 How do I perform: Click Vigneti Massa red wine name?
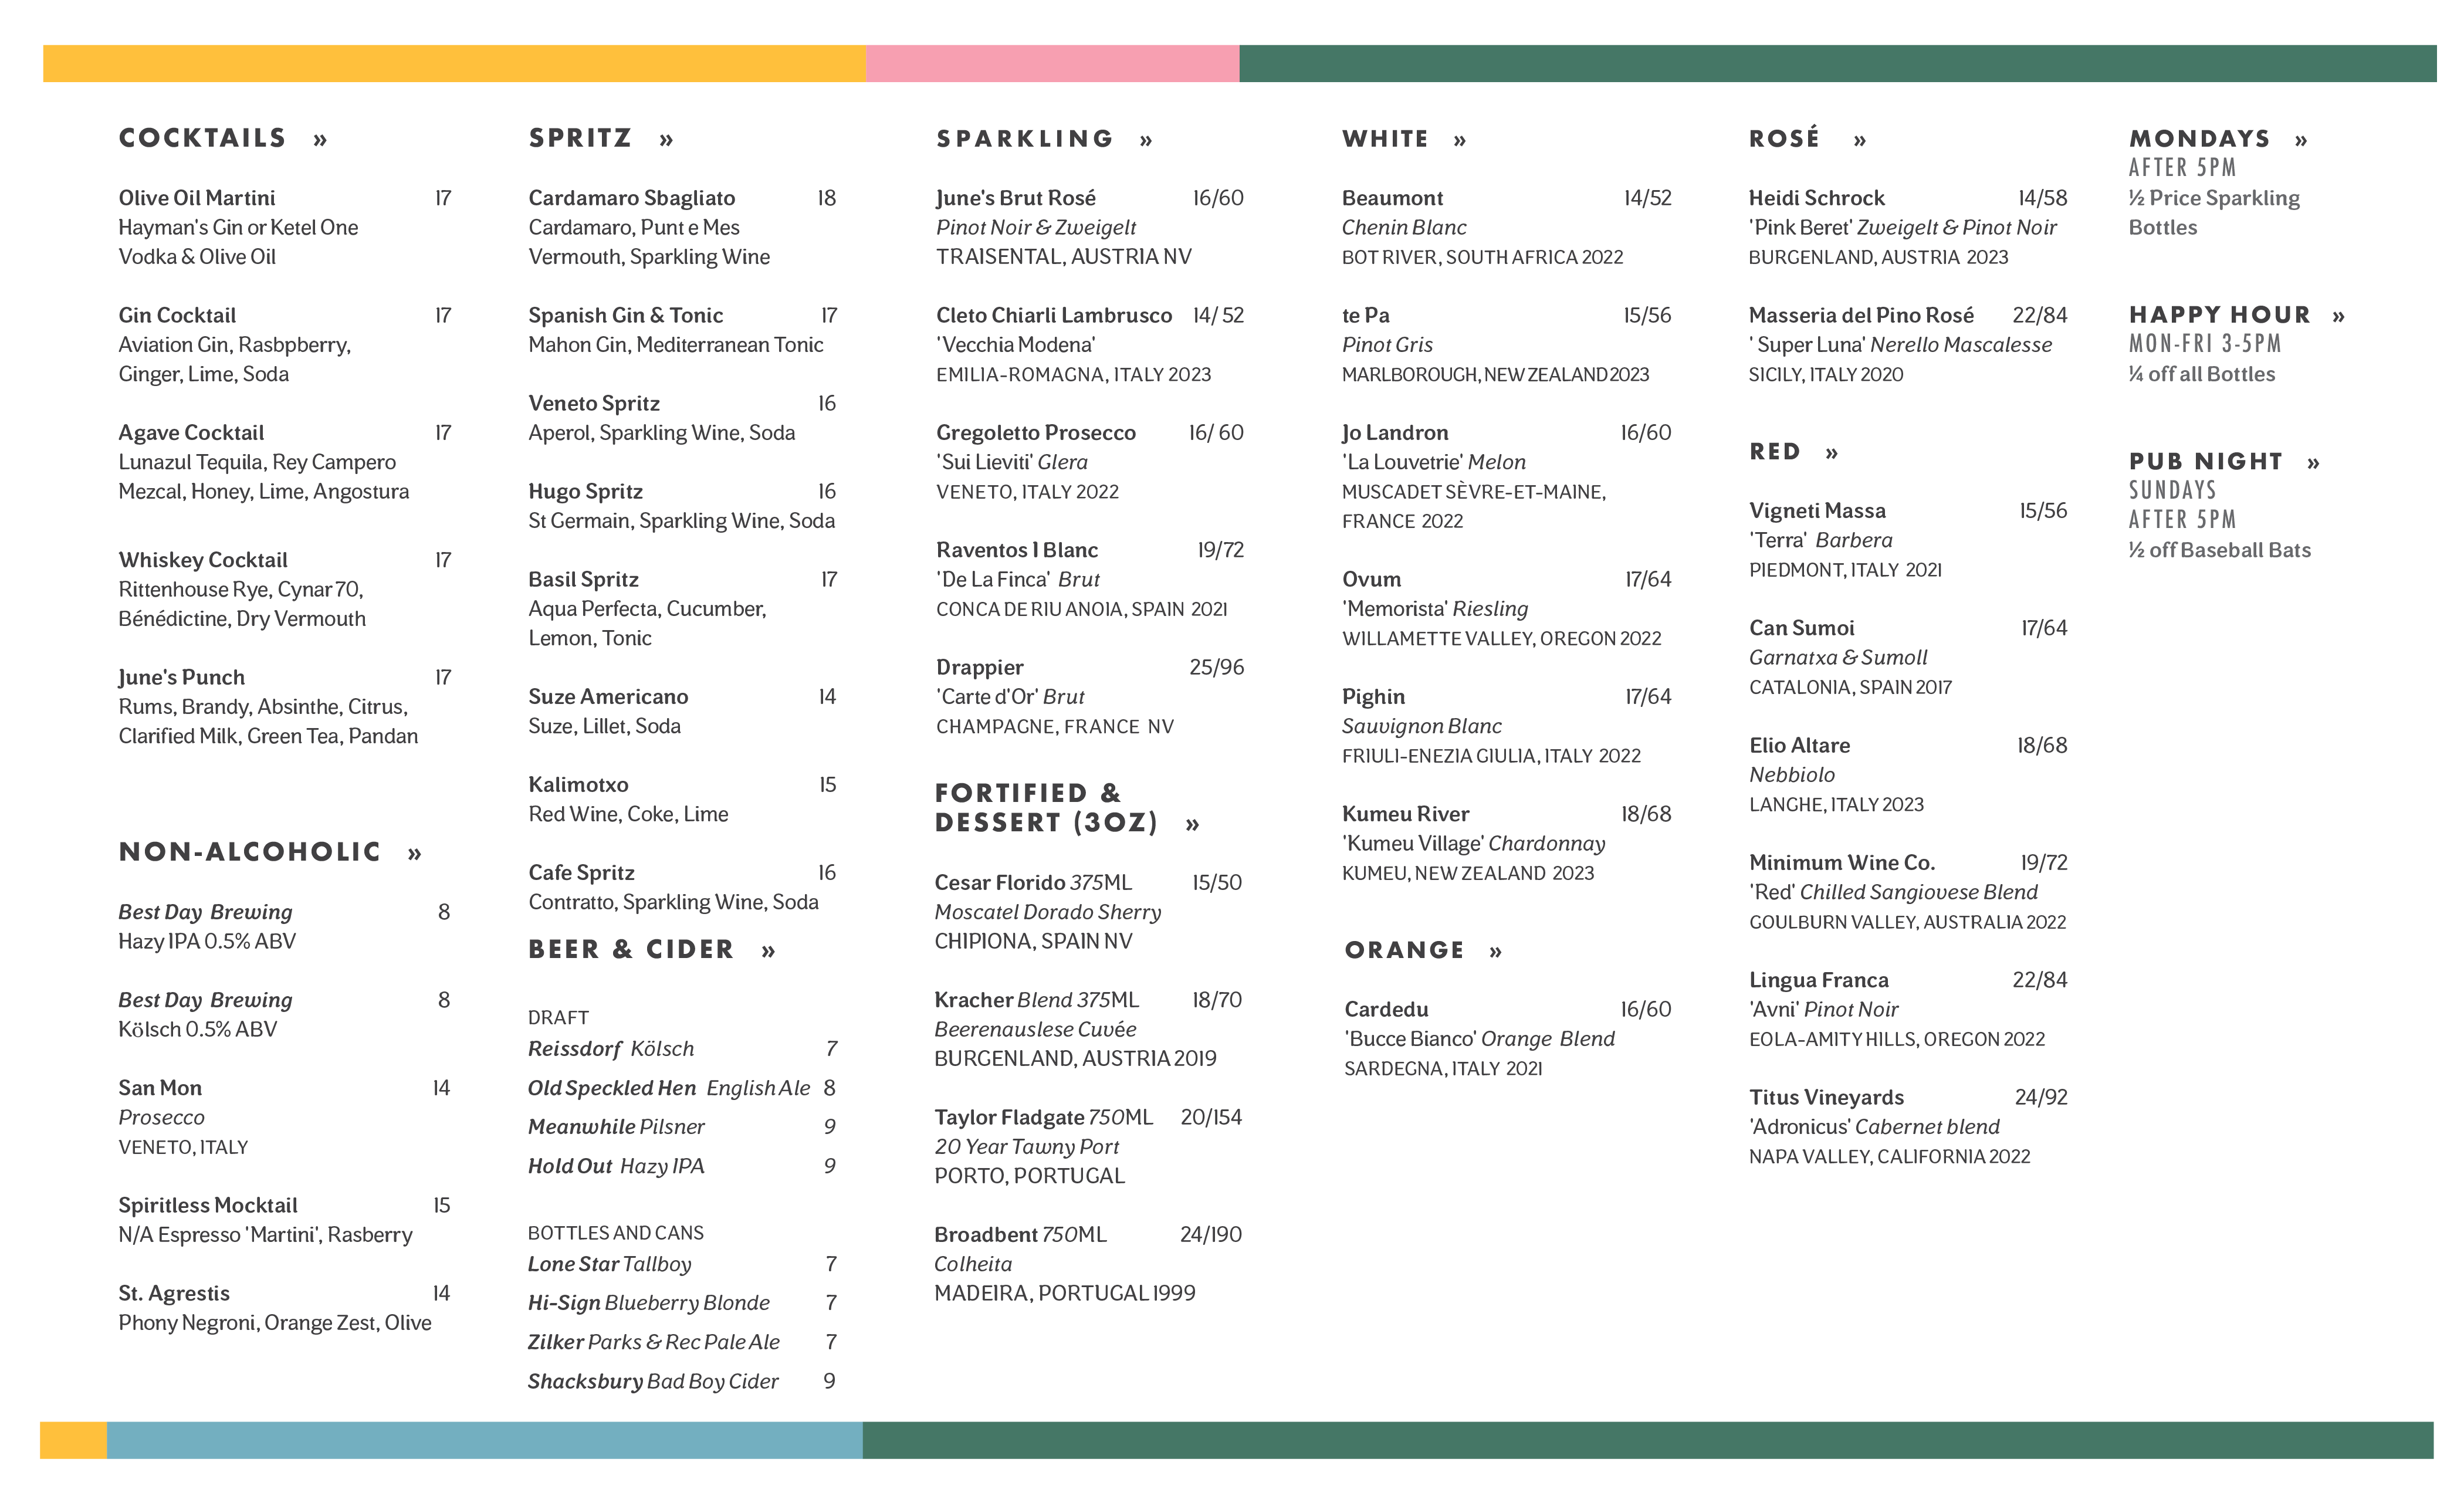[x=1817, y=511]
